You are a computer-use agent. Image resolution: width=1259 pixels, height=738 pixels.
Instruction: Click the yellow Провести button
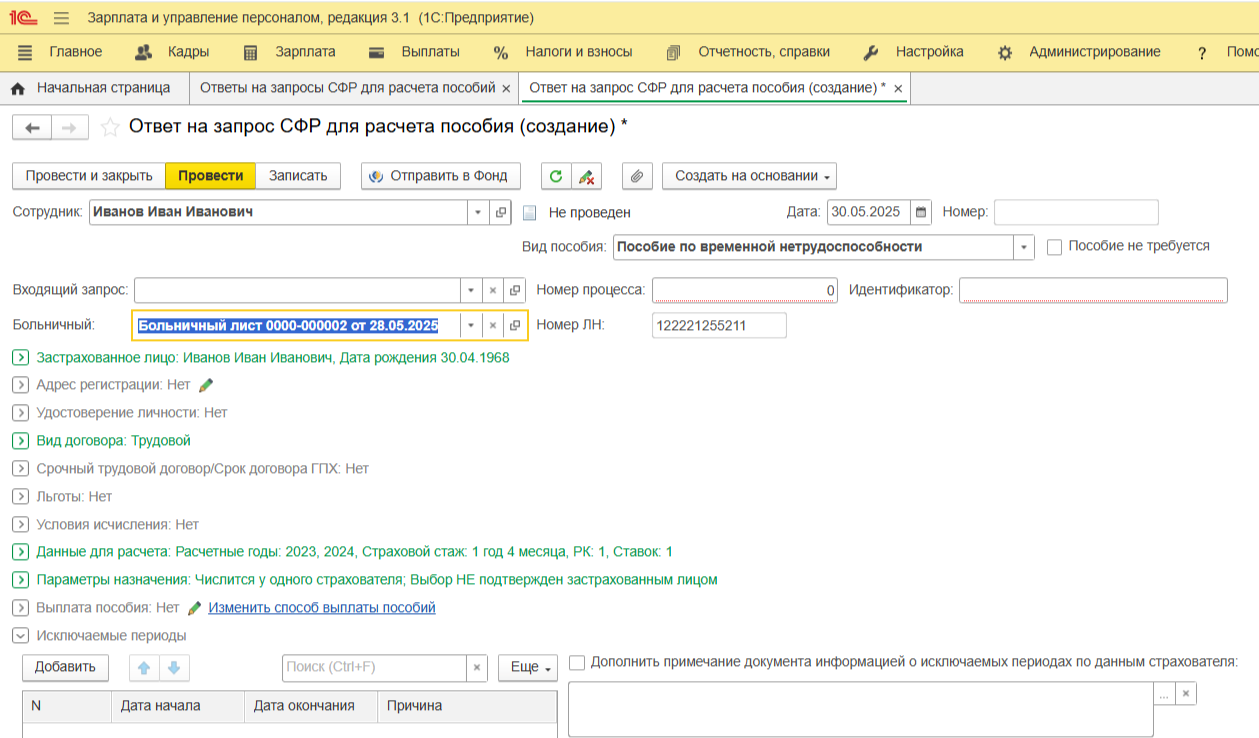tap(210, 176)
